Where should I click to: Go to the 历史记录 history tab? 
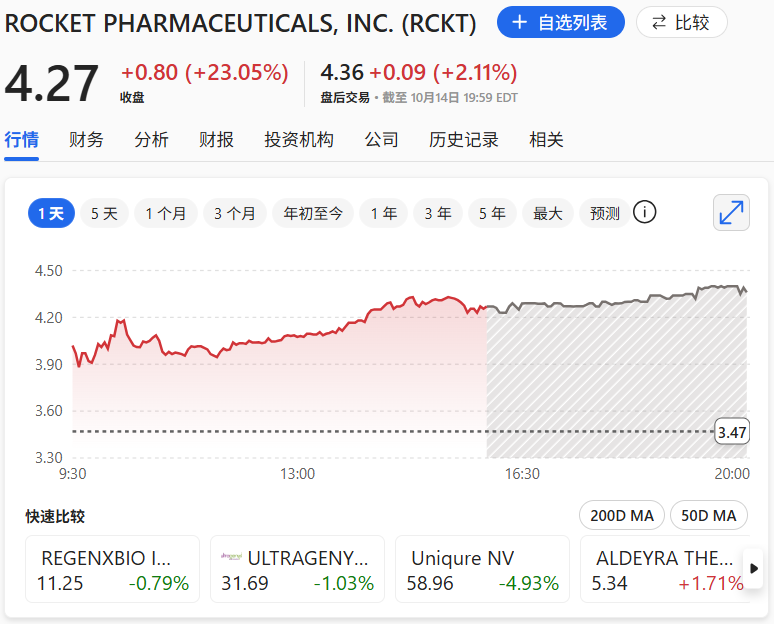click(x=464, y=140)
